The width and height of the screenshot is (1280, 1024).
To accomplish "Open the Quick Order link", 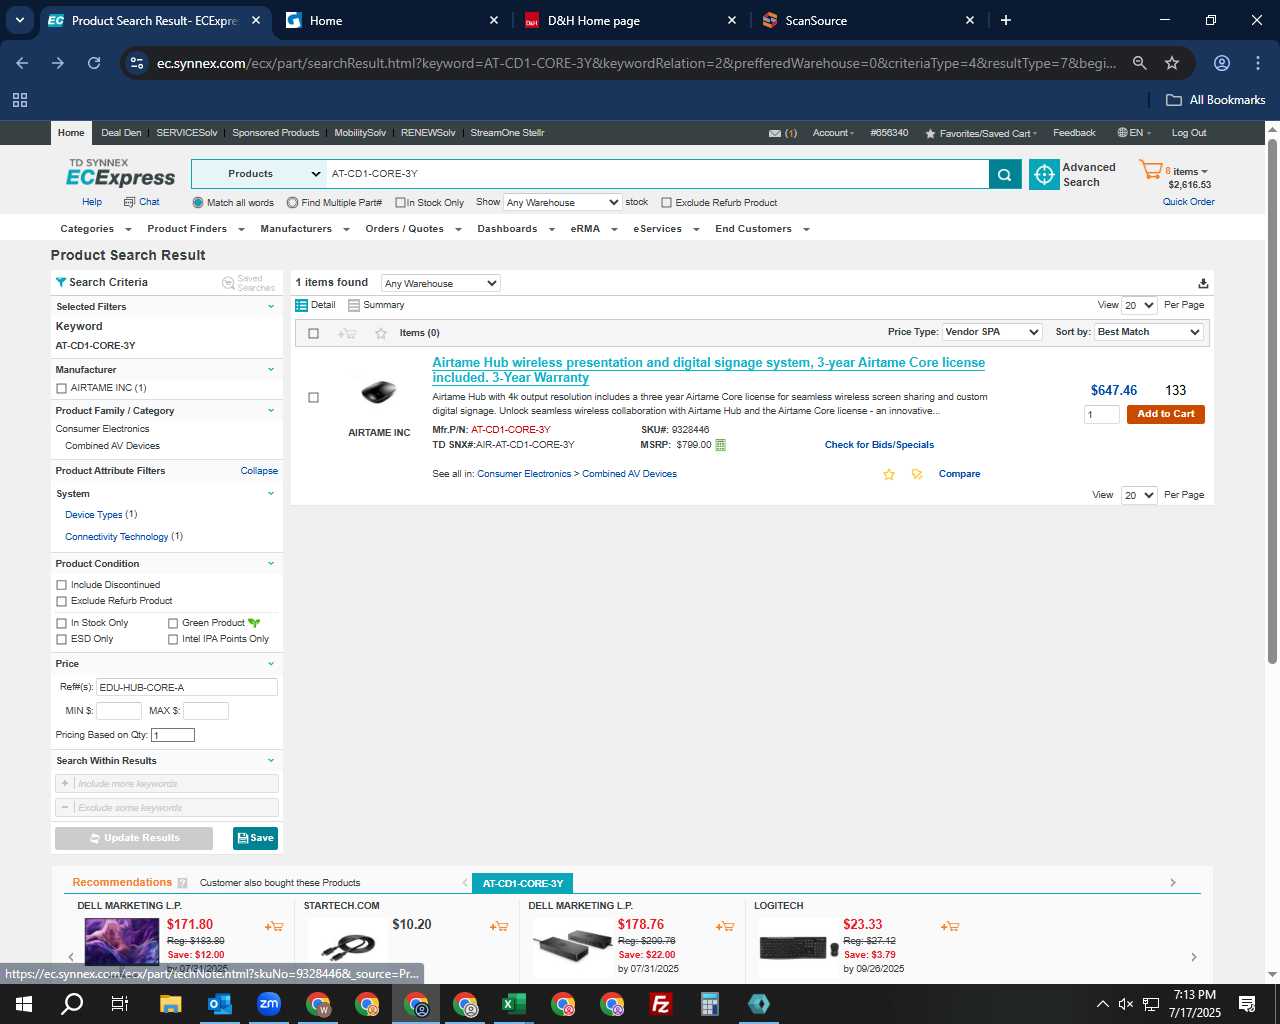I will tap(1188, 202).
